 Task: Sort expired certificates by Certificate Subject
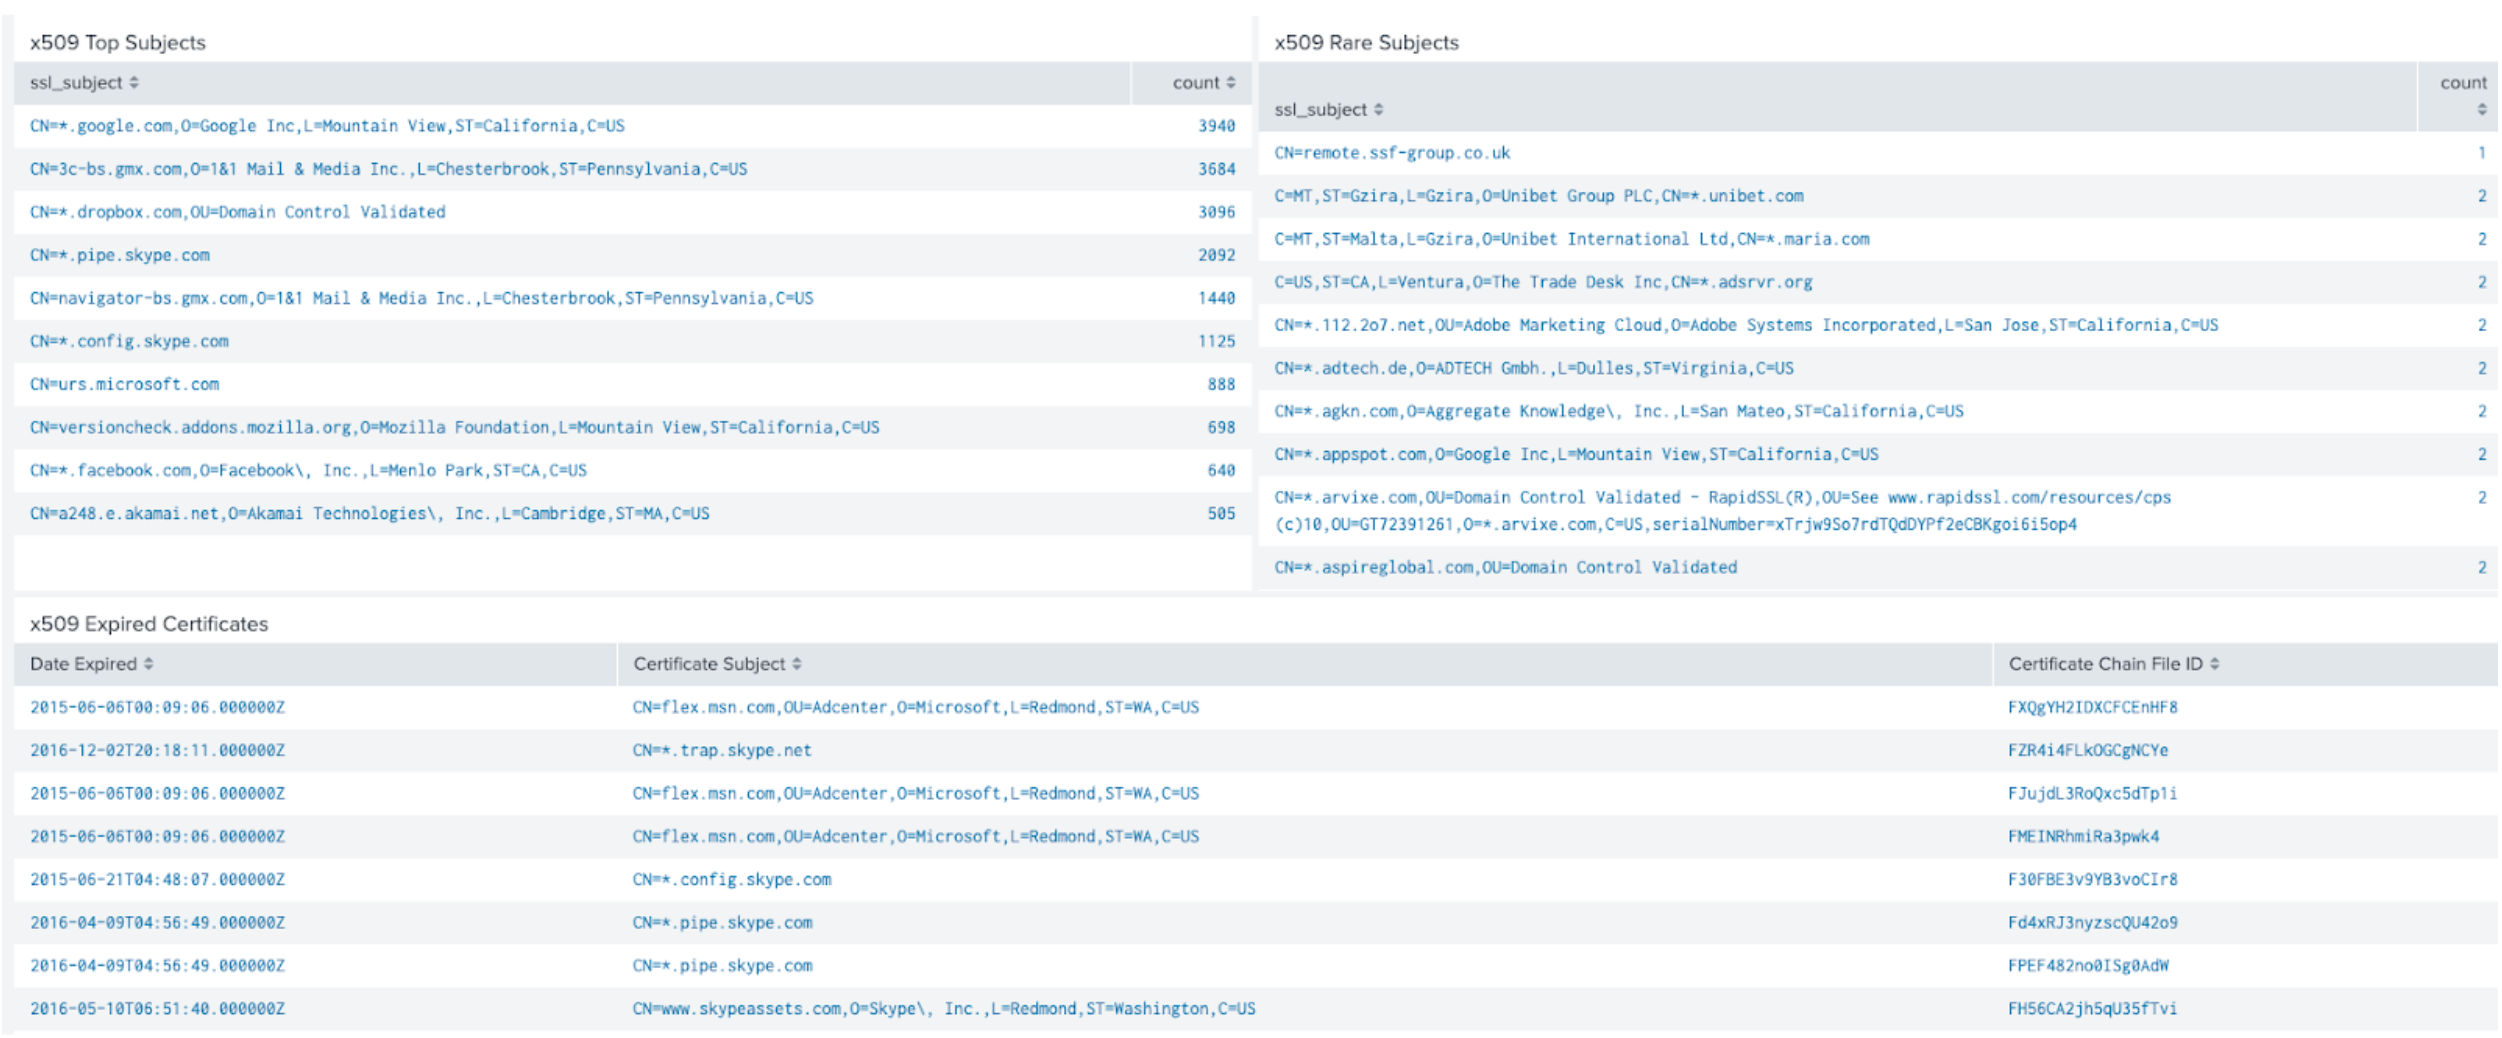(717, 664)
